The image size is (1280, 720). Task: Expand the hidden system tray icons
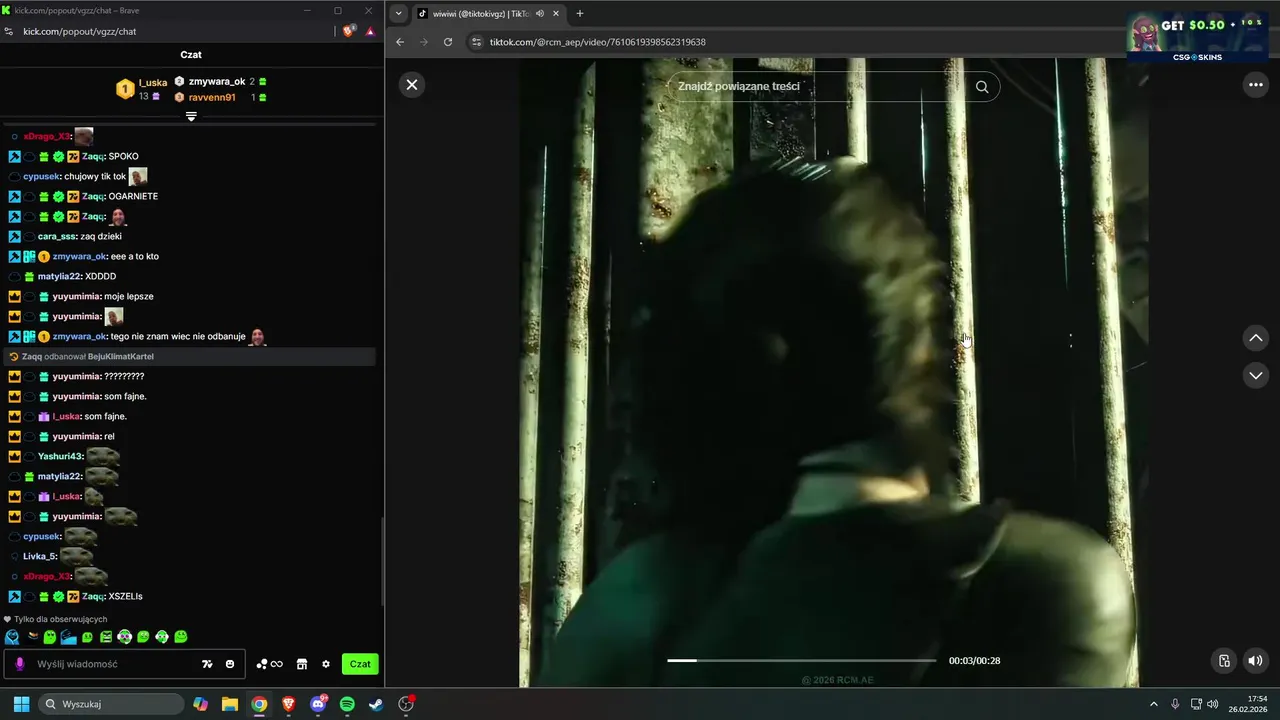click(1153, 704)
